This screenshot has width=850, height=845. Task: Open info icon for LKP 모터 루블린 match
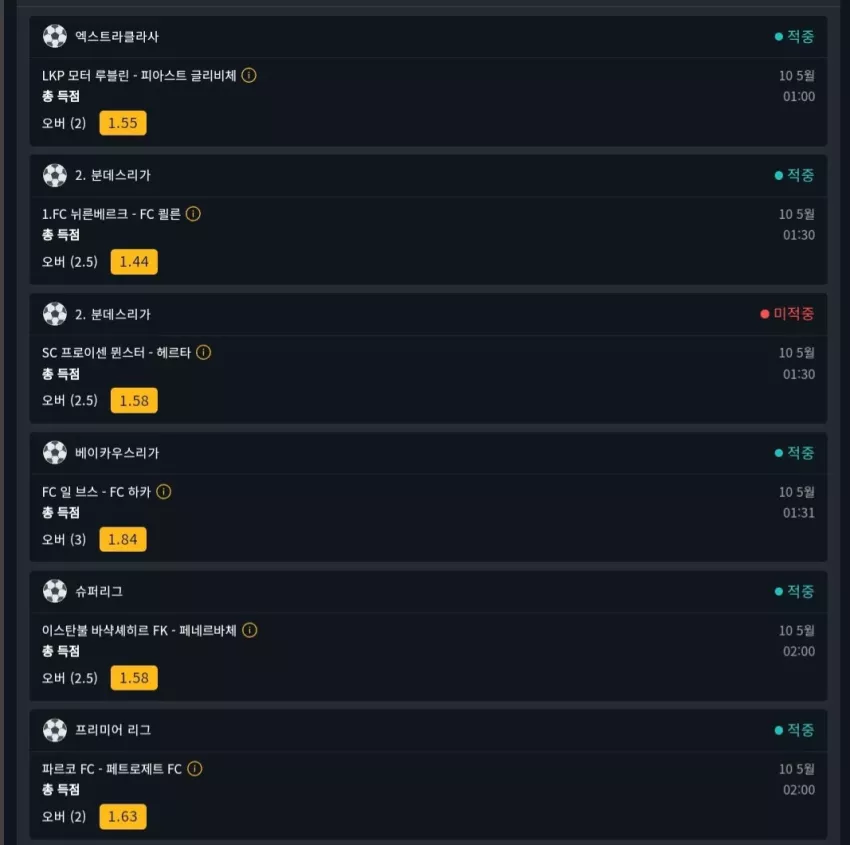(x=249, y=75)
